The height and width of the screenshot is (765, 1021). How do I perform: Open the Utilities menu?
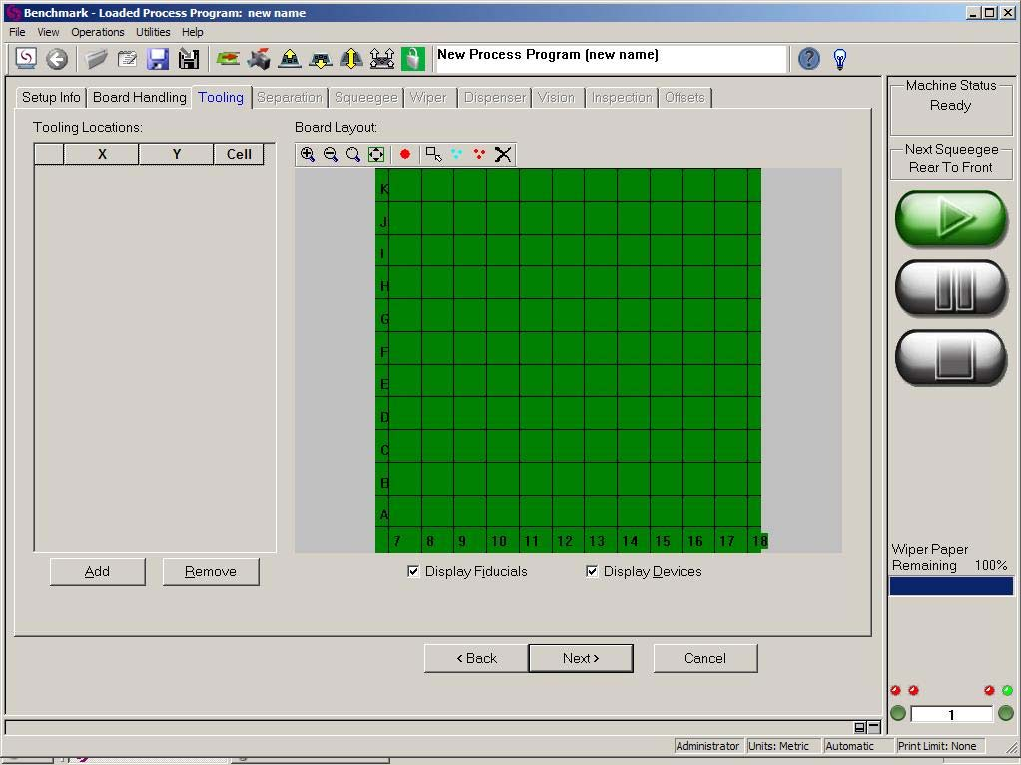click(x=153, y=32)
